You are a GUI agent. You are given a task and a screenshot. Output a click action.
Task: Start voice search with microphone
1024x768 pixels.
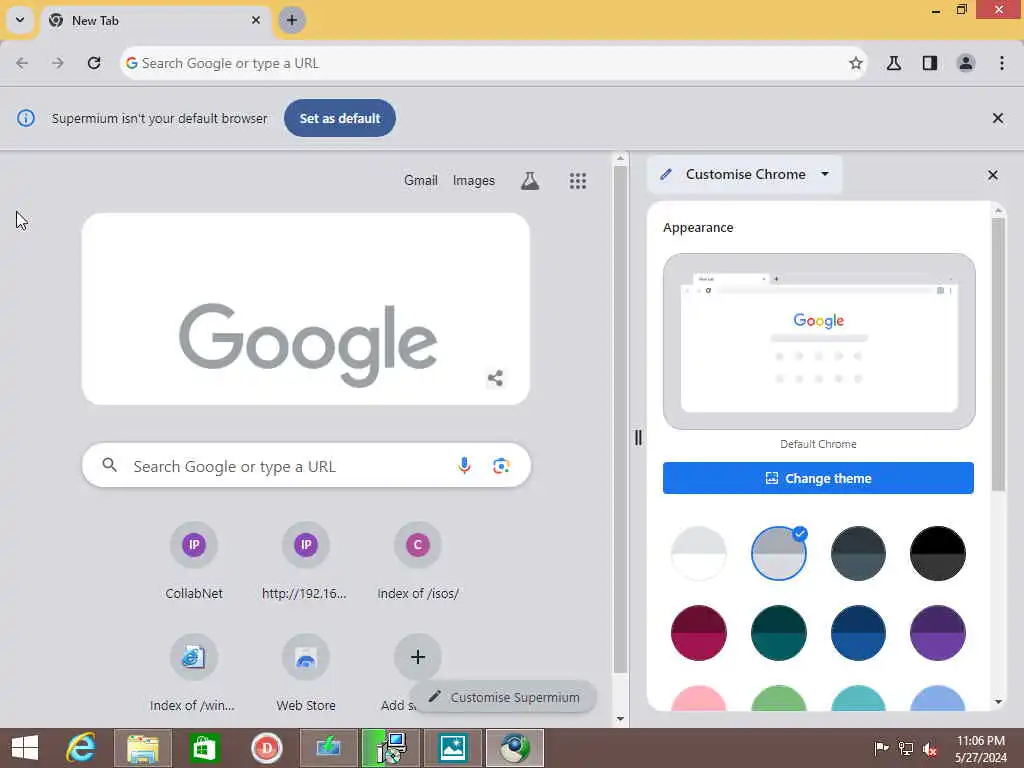[x=464, y=466]
